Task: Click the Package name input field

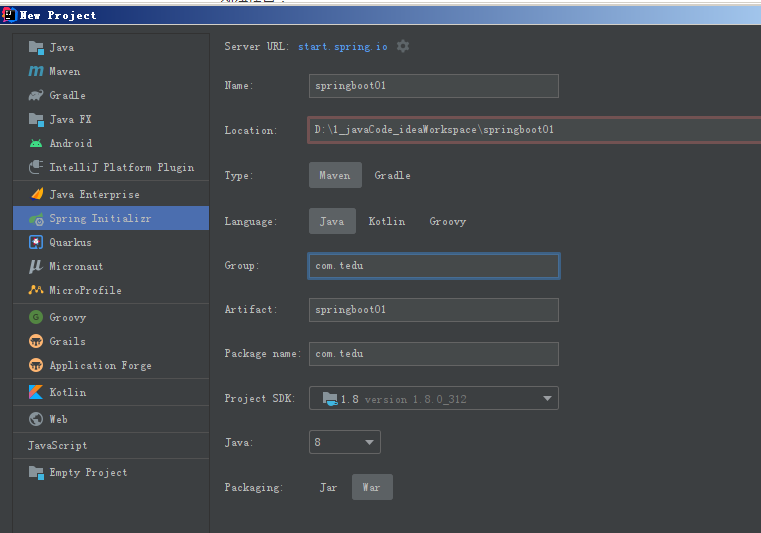Action: point(434,354)
